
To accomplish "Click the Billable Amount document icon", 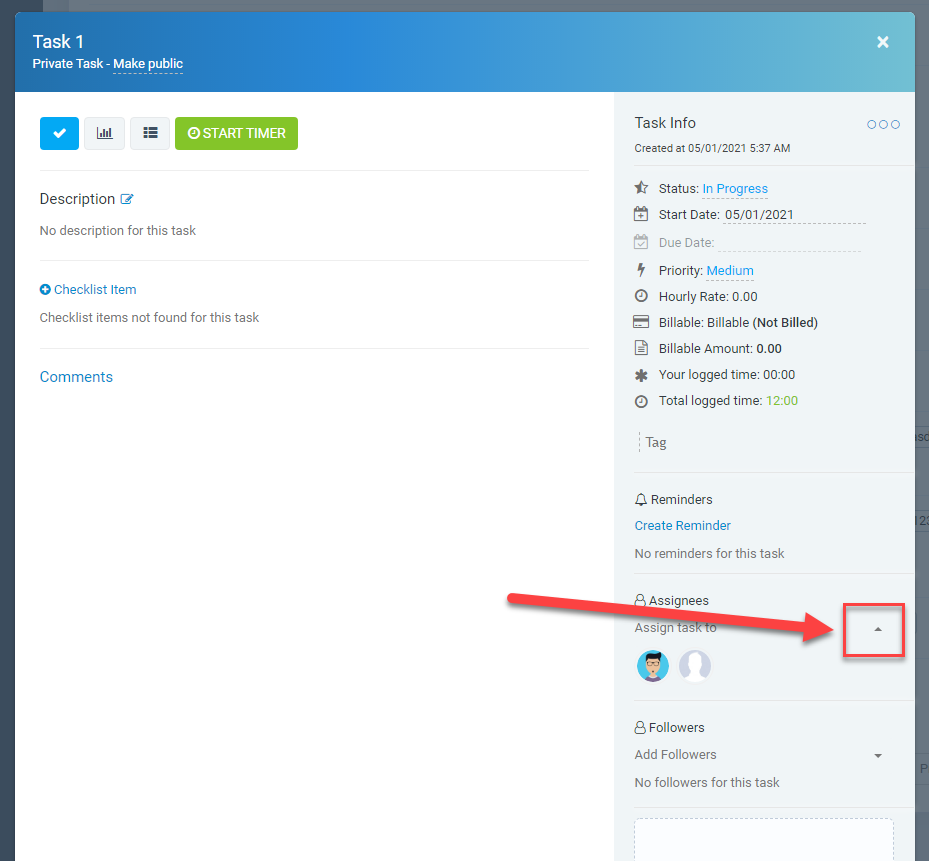I will click(x=641, y=348).
